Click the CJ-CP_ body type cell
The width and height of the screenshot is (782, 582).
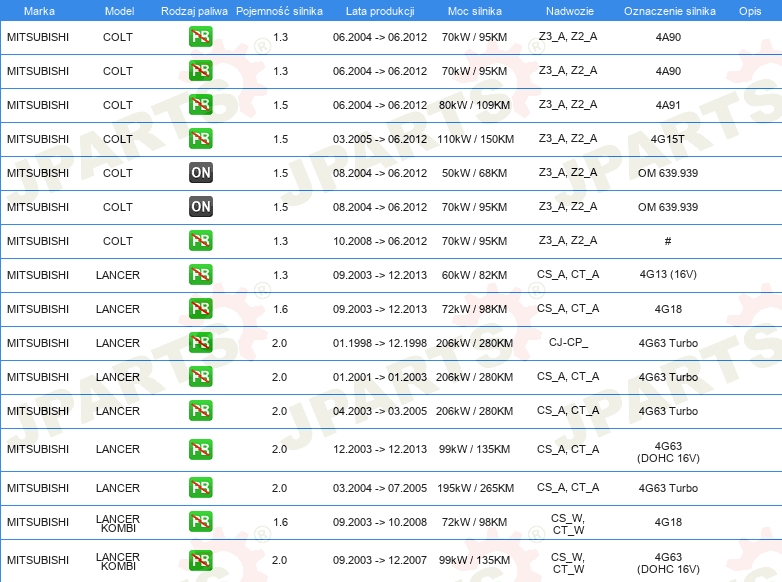tap(568, 342)
